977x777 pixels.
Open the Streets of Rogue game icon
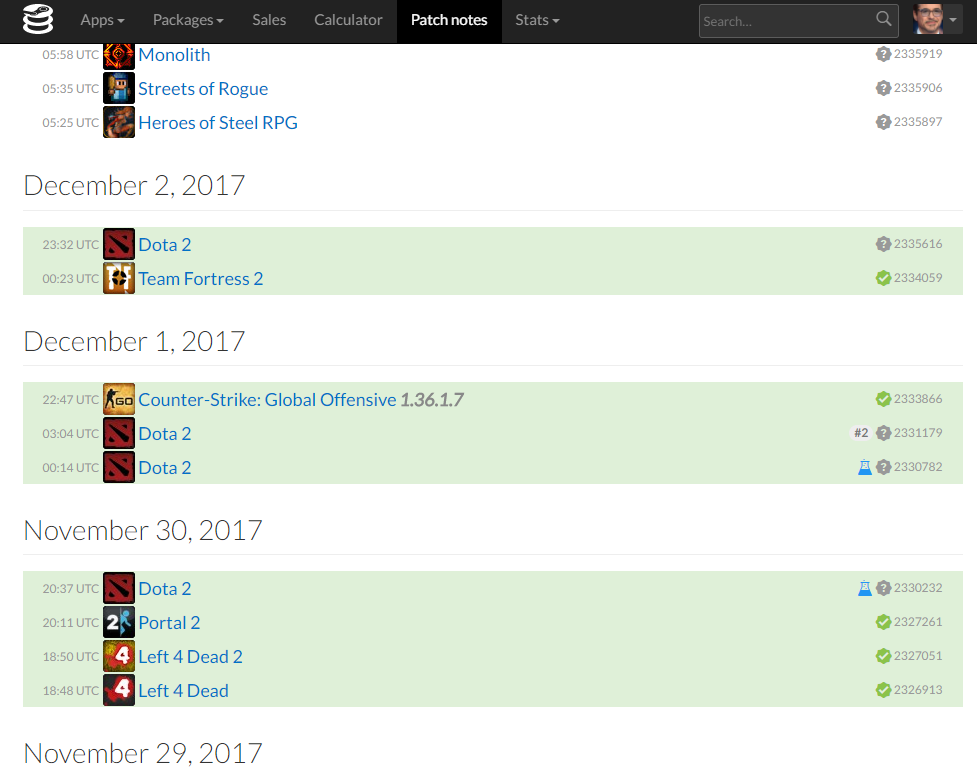pos(118,88)
